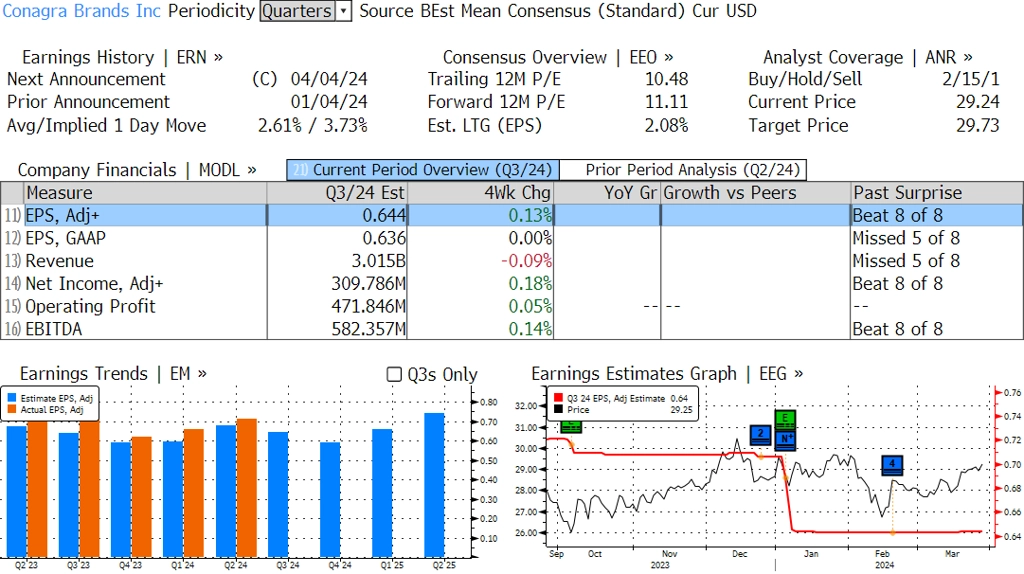The width and height of the screenshot is (1024, 574).
Task: Click EBITDA estimate 582.357M
Action: coord(369,329)
